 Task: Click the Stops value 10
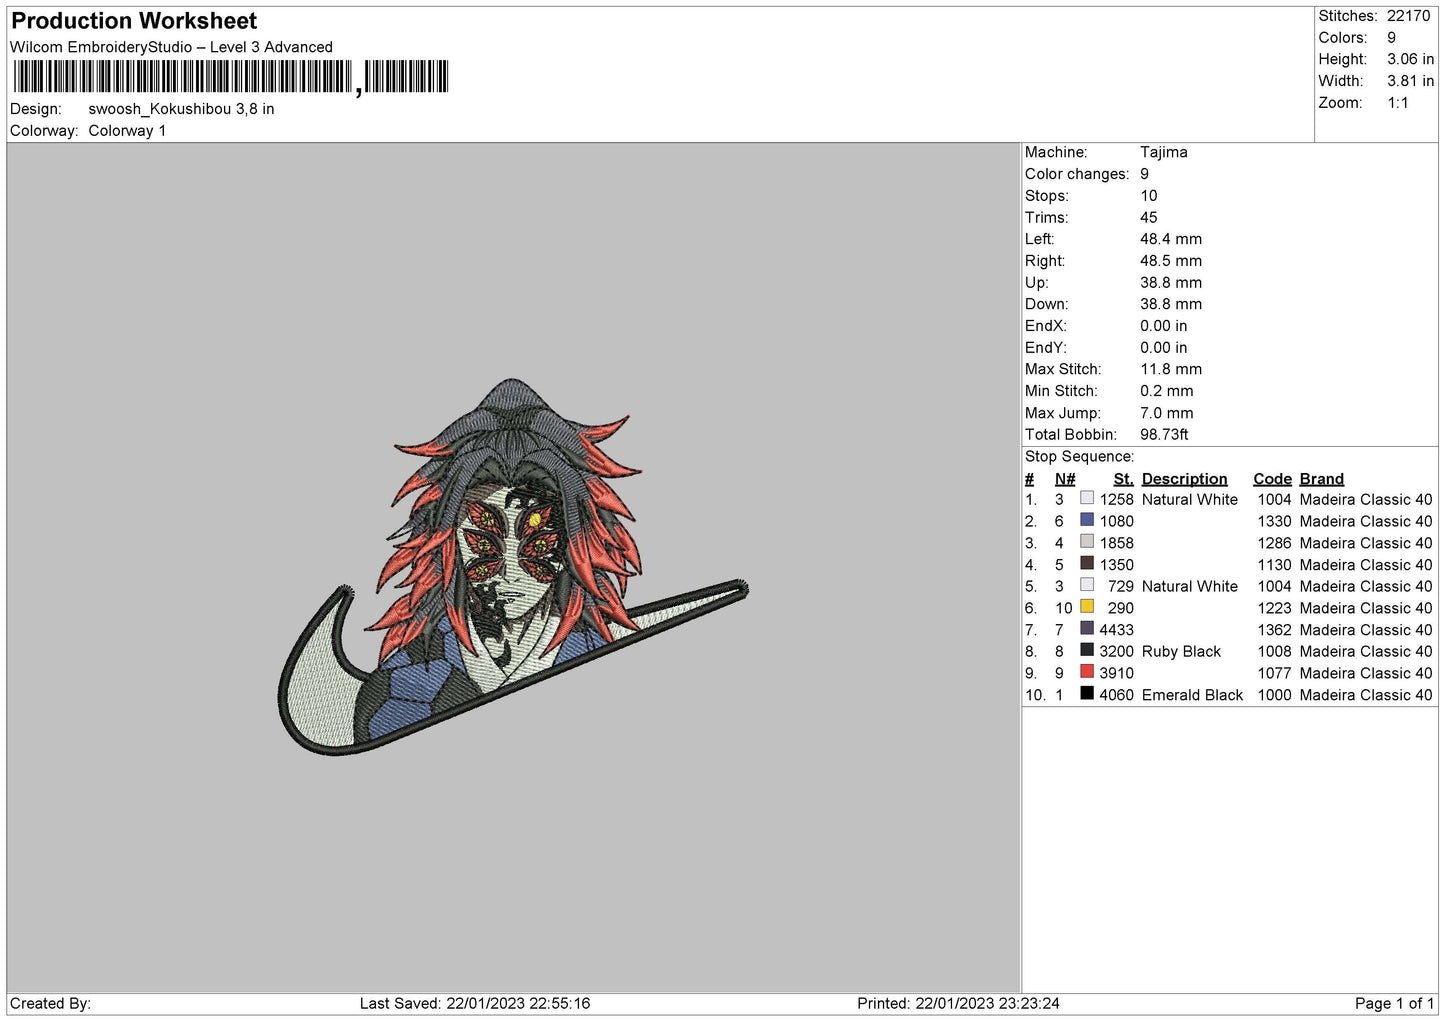[1149, 196]
